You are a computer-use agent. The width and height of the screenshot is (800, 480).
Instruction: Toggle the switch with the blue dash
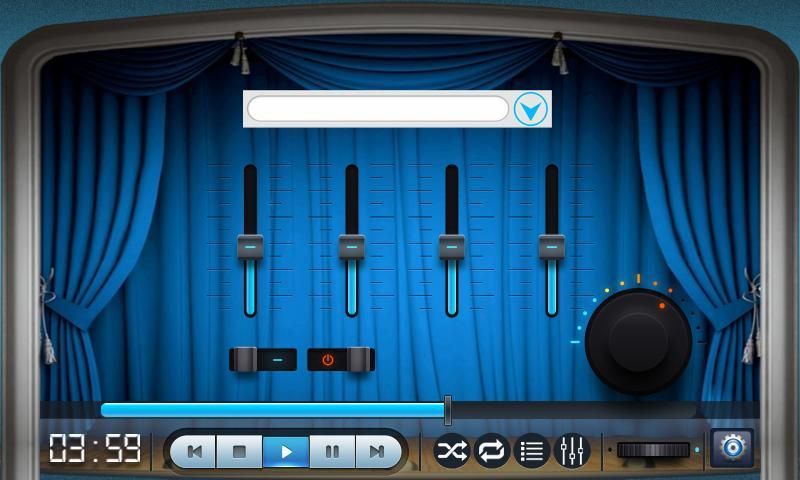263,359
